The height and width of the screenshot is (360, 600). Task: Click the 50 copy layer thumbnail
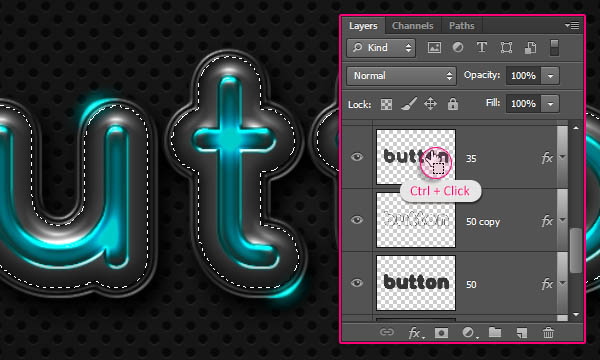point(416,220)
